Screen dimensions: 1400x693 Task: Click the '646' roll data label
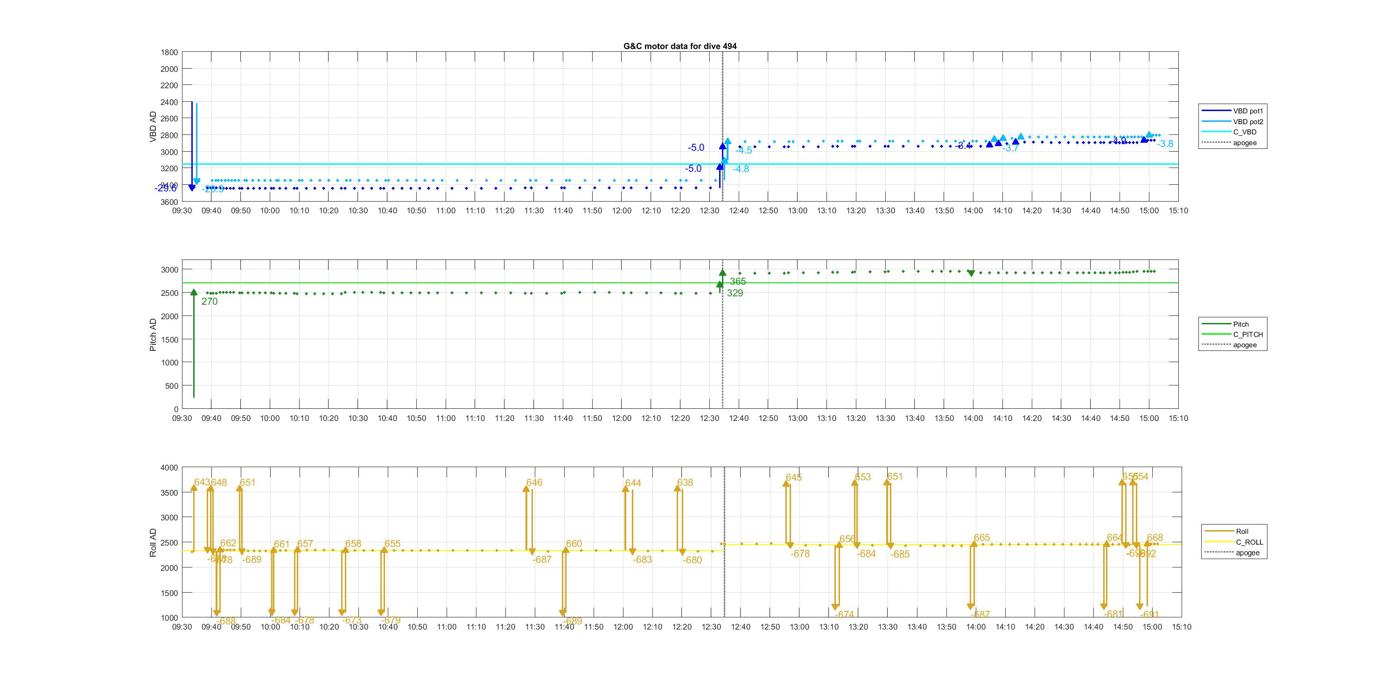tap(534, 483)
